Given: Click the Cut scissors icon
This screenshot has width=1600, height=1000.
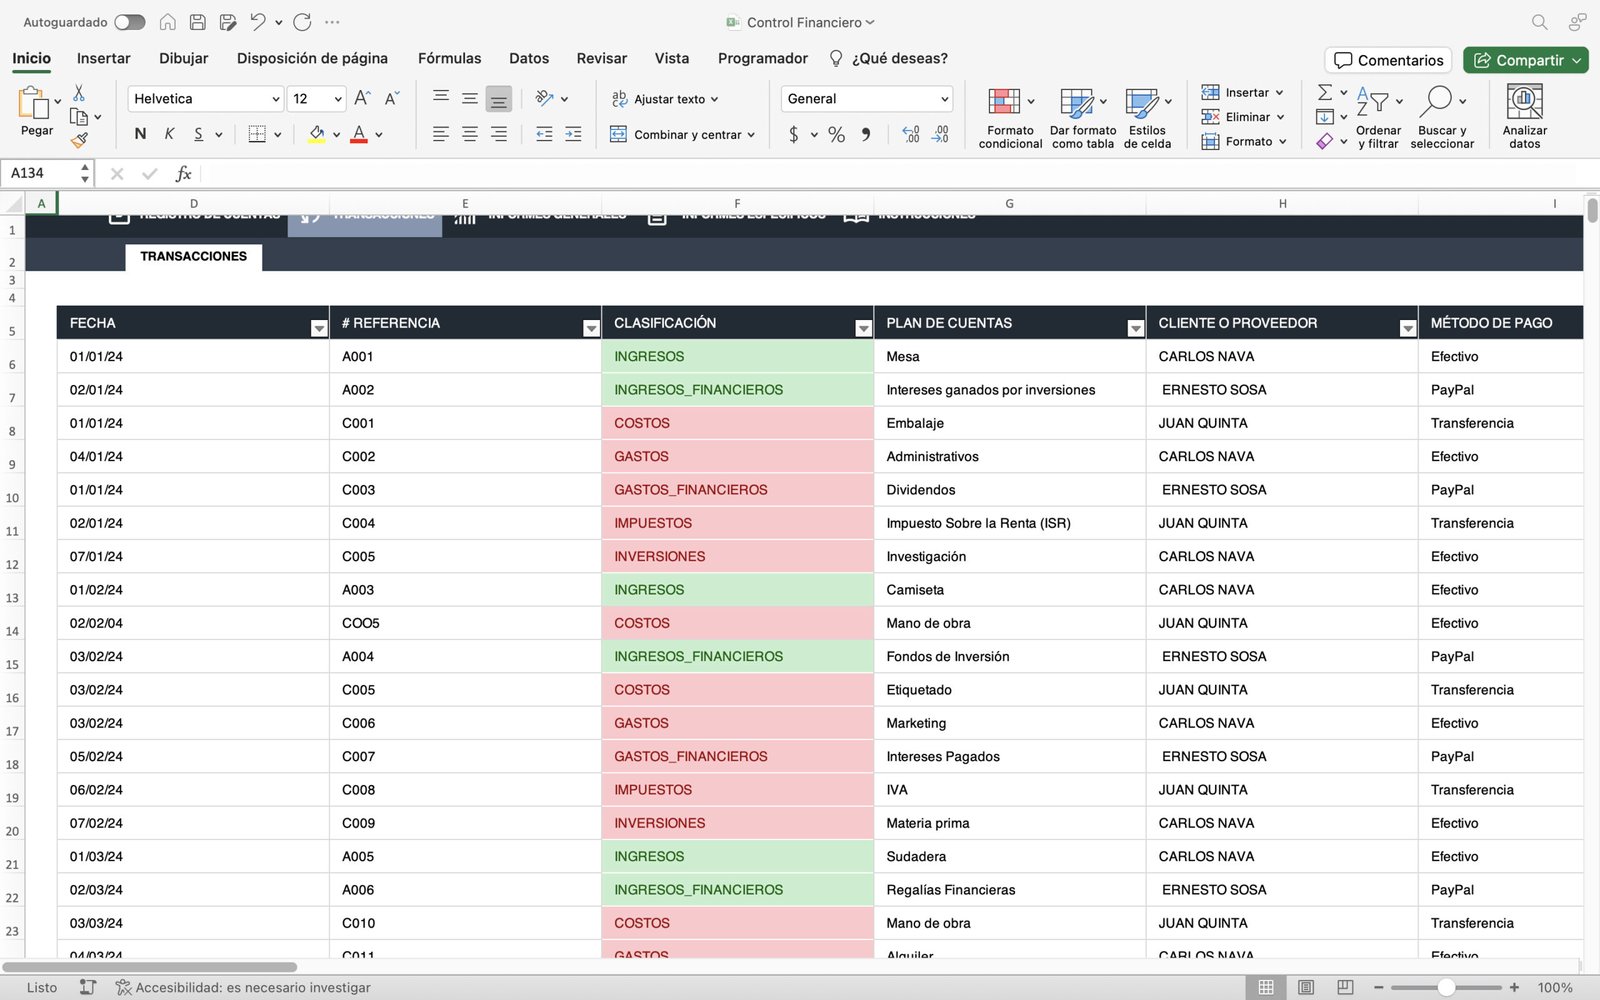Looking at the screenshot, I should click(x=79, y=93).
